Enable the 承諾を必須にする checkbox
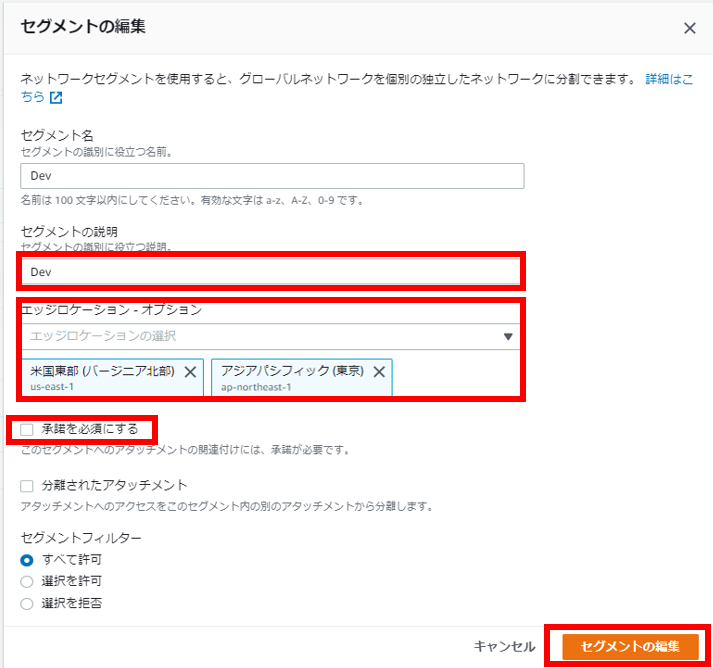713x668 pixels. coord(27,429)
